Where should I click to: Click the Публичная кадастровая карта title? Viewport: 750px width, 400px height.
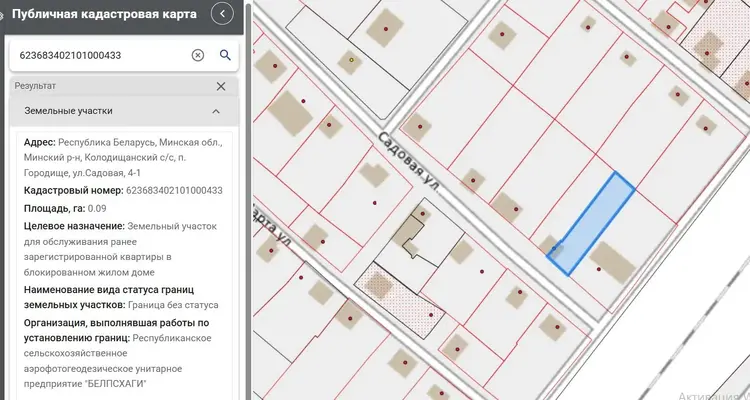tap(104, 14)
